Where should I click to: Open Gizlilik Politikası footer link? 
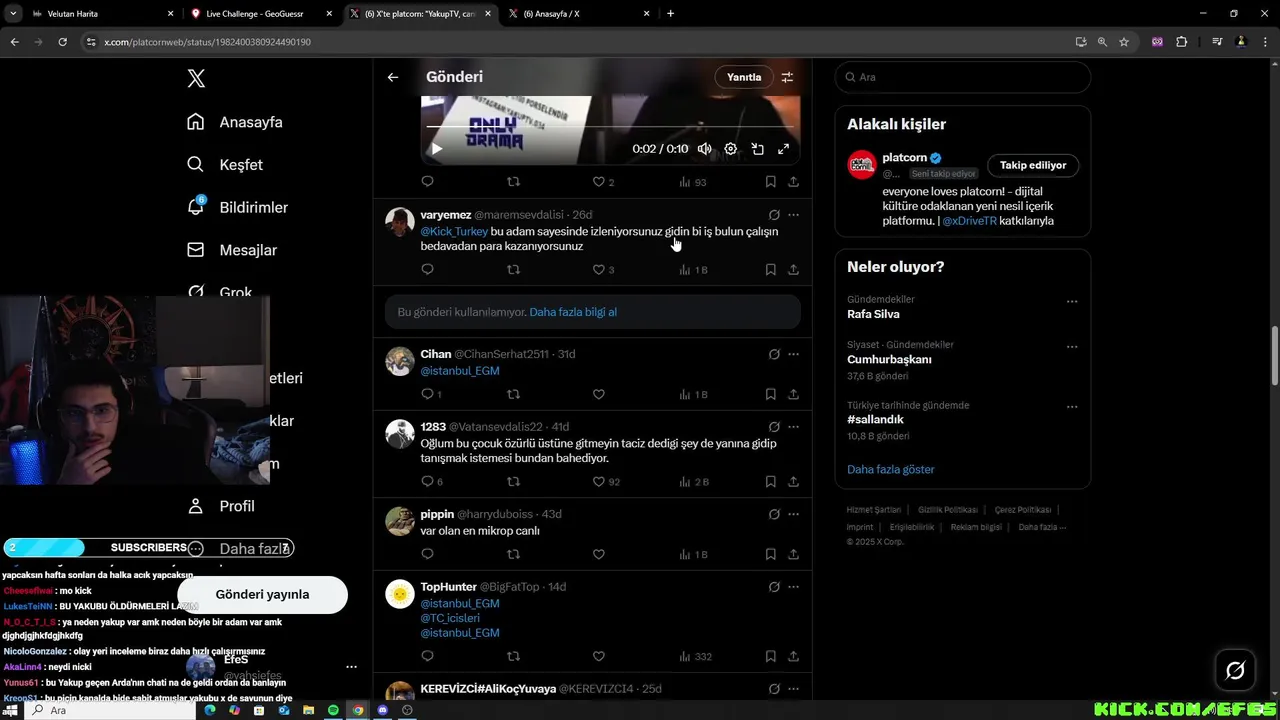pyautogui.click(x=948, y=510)
